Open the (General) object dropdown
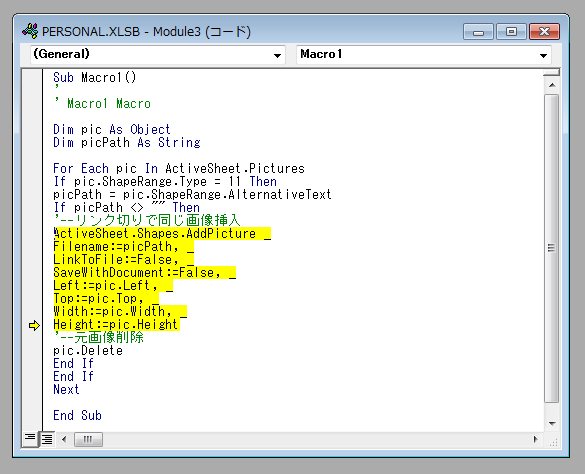Viewport: 585px width, 474px height. click(277, 55)
